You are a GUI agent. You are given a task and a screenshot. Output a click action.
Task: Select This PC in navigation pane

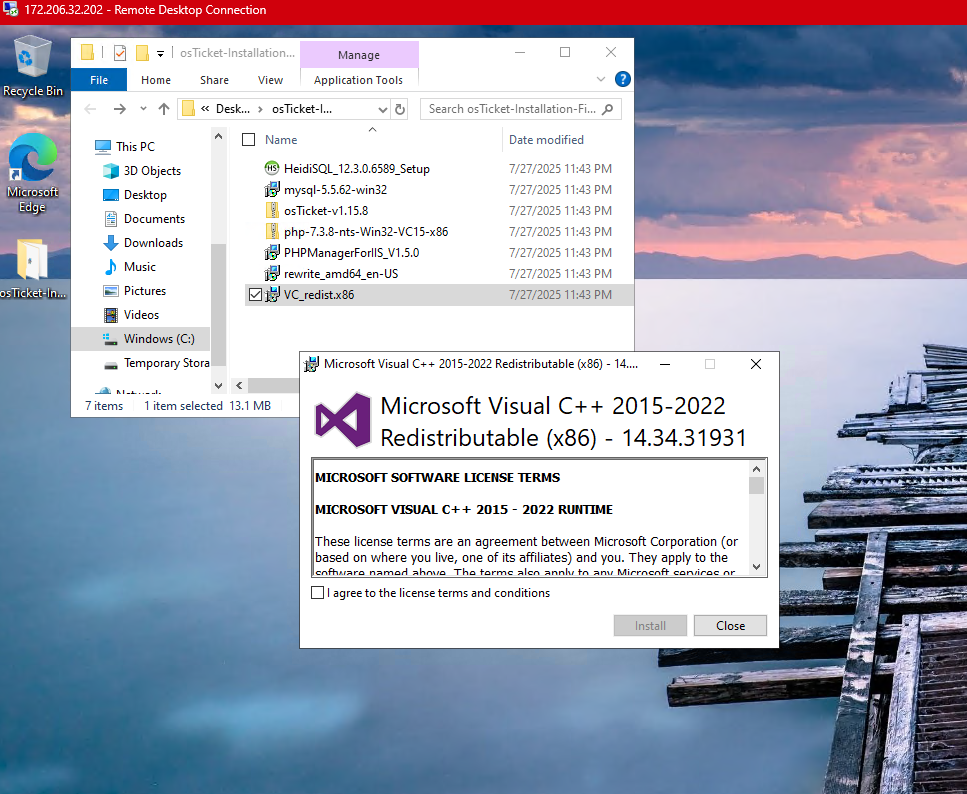pyautogui.click(x=135, y=147)
